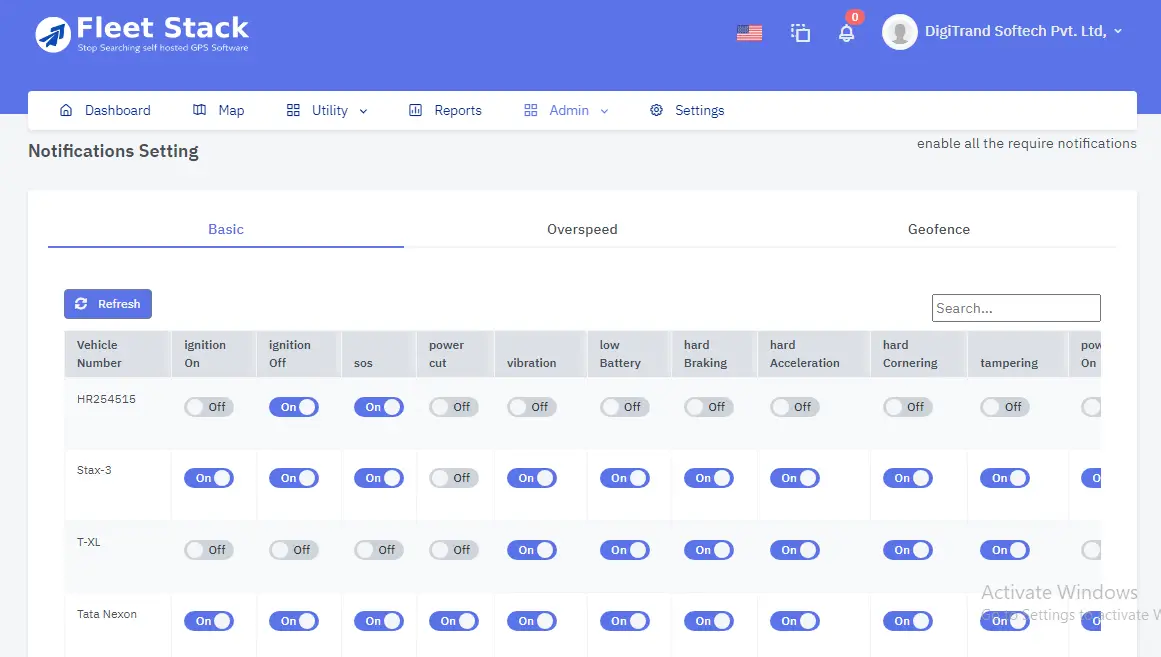The image size is (1161, 657).
Task: Enable power cut for T-XL
Action: [x=454, y=550]
